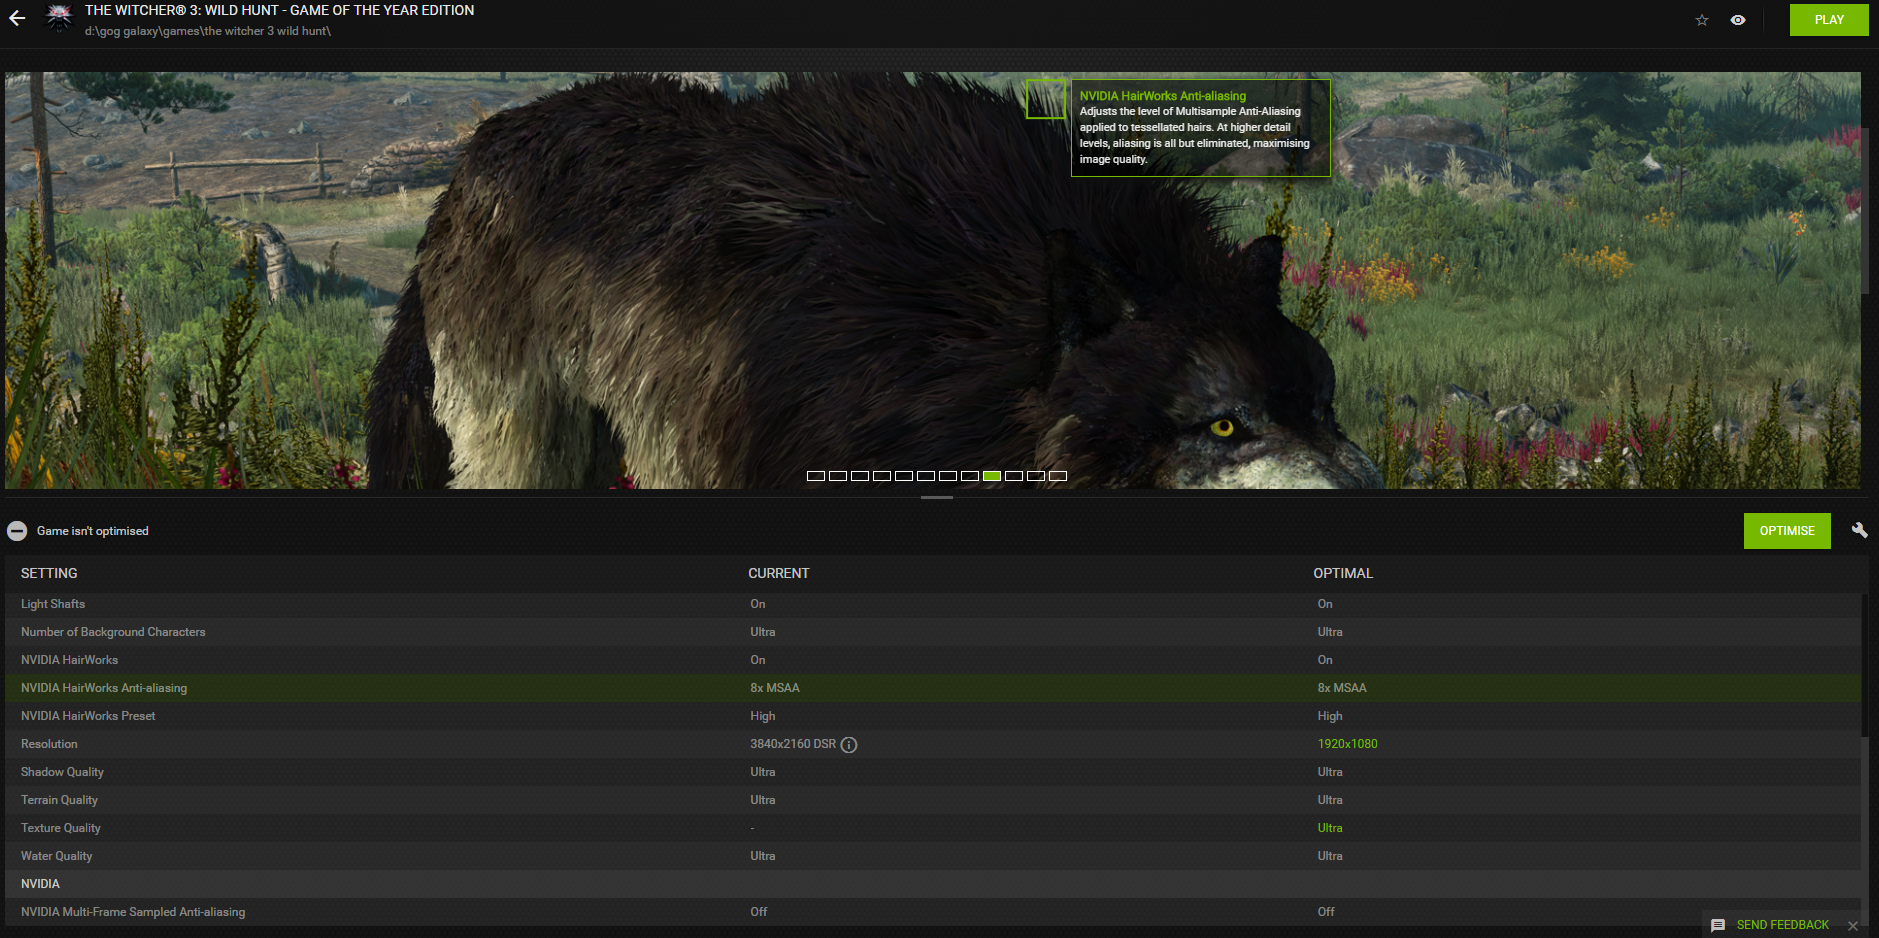
Task: Toggle the eye visibility icon for this game
Action: (1738, 20)
